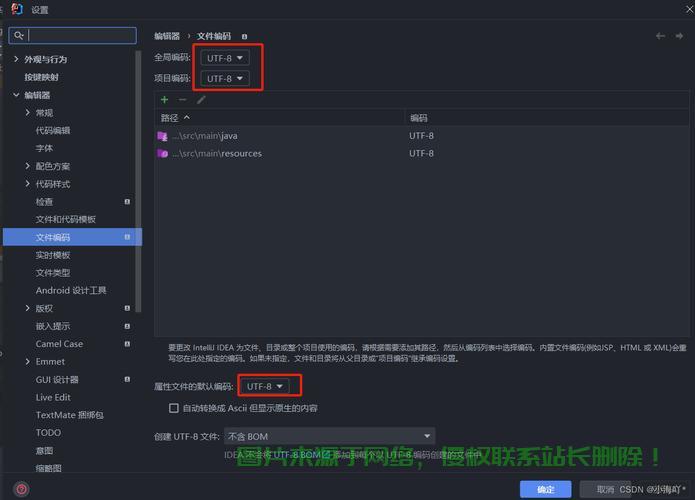Expand the 代码样式 tree node
Screen dimensions: 695x500
coord(28,184)
